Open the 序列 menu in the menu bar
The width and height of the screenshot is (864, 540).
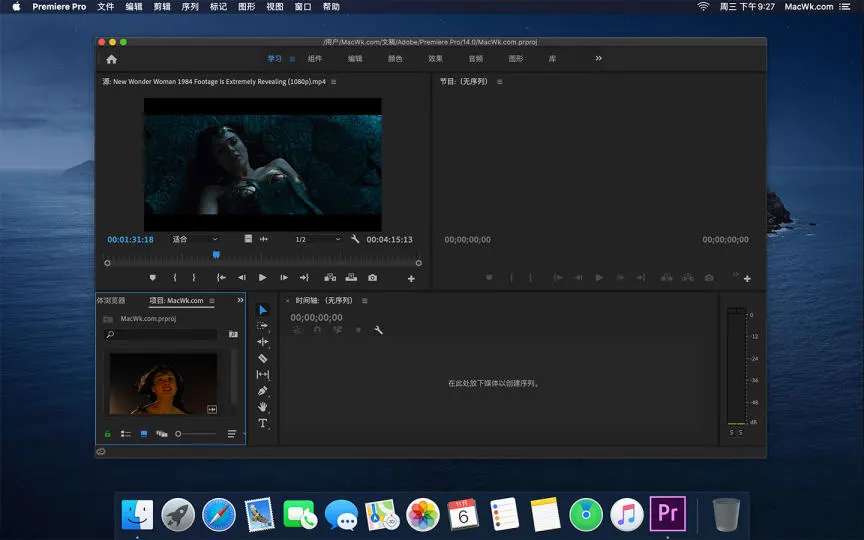pyautogui.click(x=190, y=7)
